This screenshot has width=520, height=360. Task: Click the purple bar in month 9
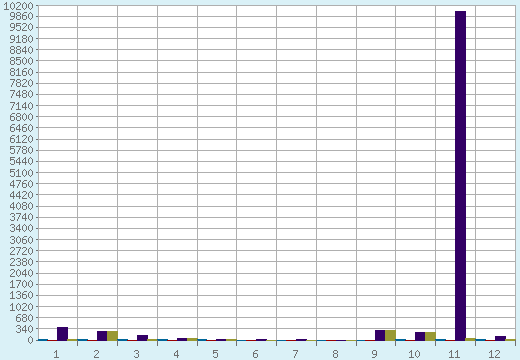coord(380,335)
